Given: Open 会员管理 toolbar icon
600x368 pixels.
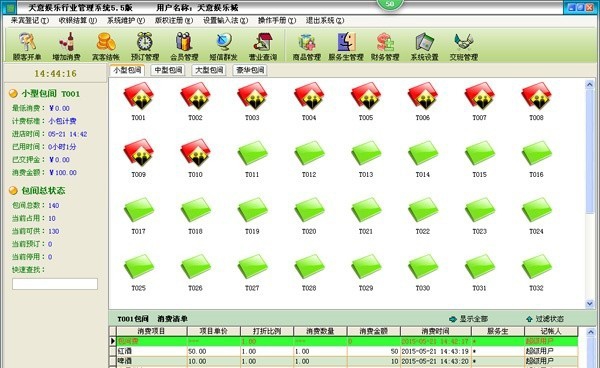Looking at the screenshot, I should click(x=184, y=47).
